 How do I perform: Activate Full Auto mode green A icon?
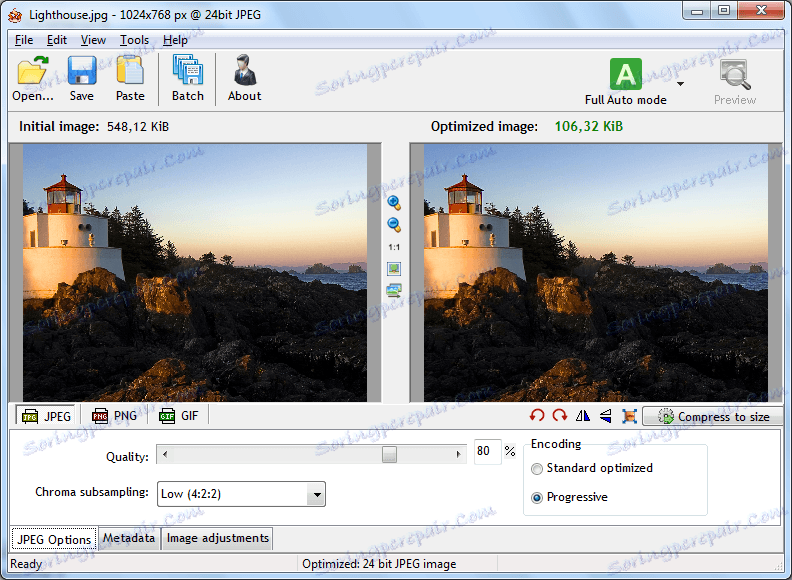(x=625, y=74)
